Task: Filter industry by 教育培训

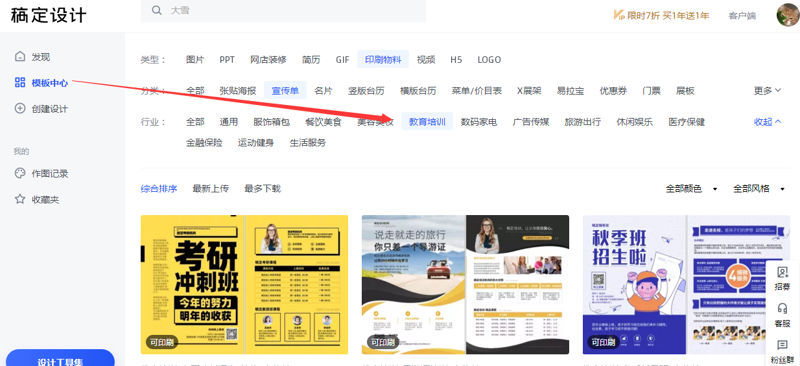Action: (427, 122)
